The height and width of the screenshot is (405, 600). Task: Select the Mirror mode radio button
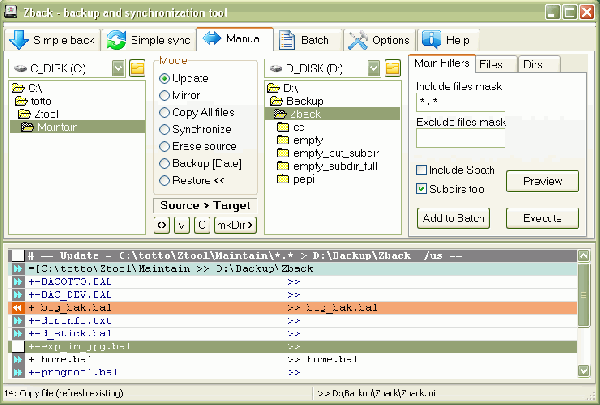(165, 95)
